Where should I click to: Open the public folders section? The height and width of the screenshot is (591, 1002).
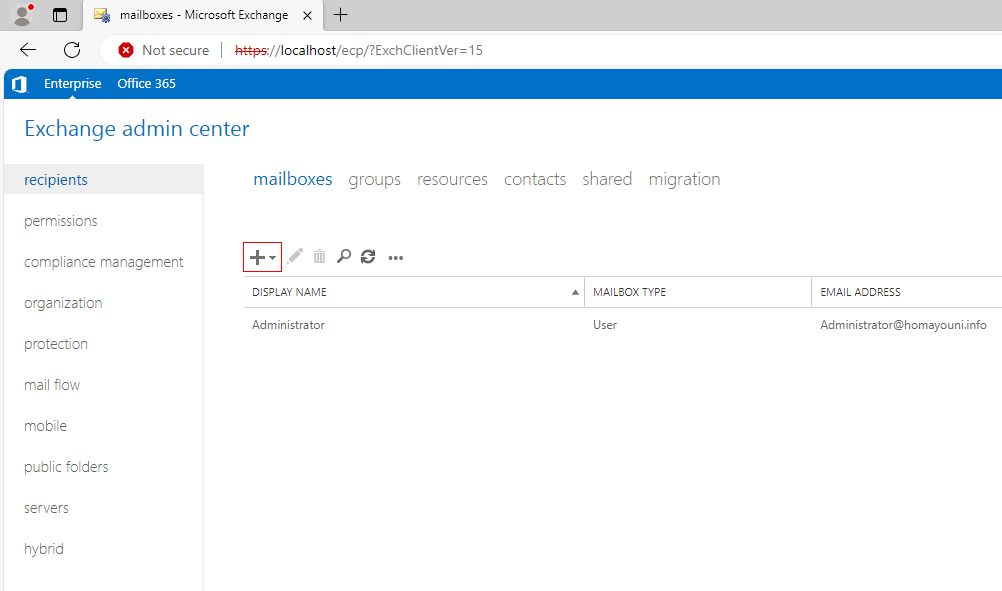point(66,467)
